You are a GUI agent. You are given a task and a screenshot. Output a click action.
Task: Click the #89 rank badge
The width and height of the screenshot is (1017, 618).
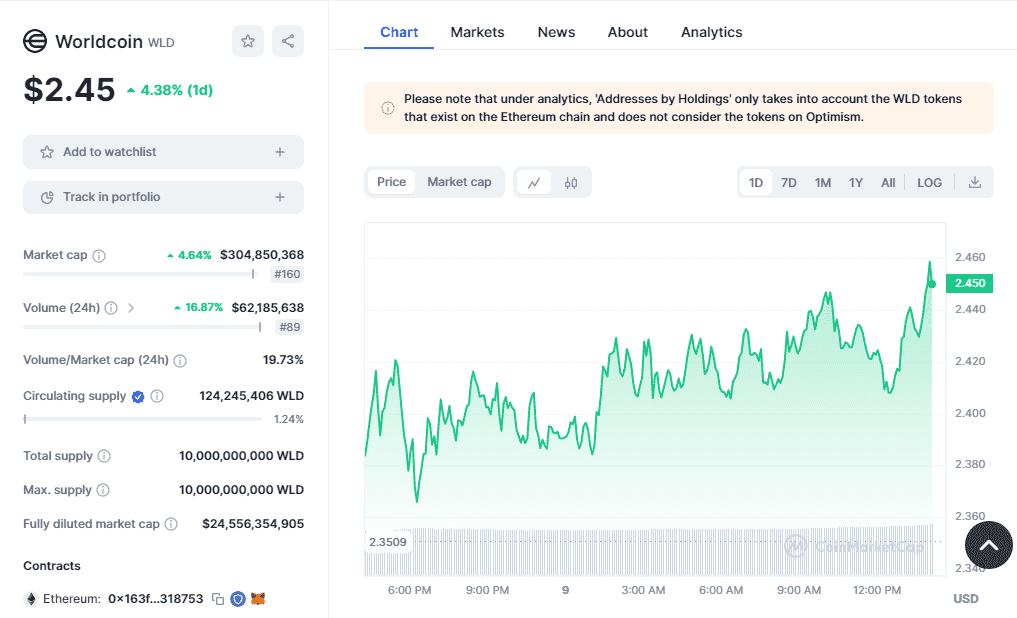[x=290, y=327]
